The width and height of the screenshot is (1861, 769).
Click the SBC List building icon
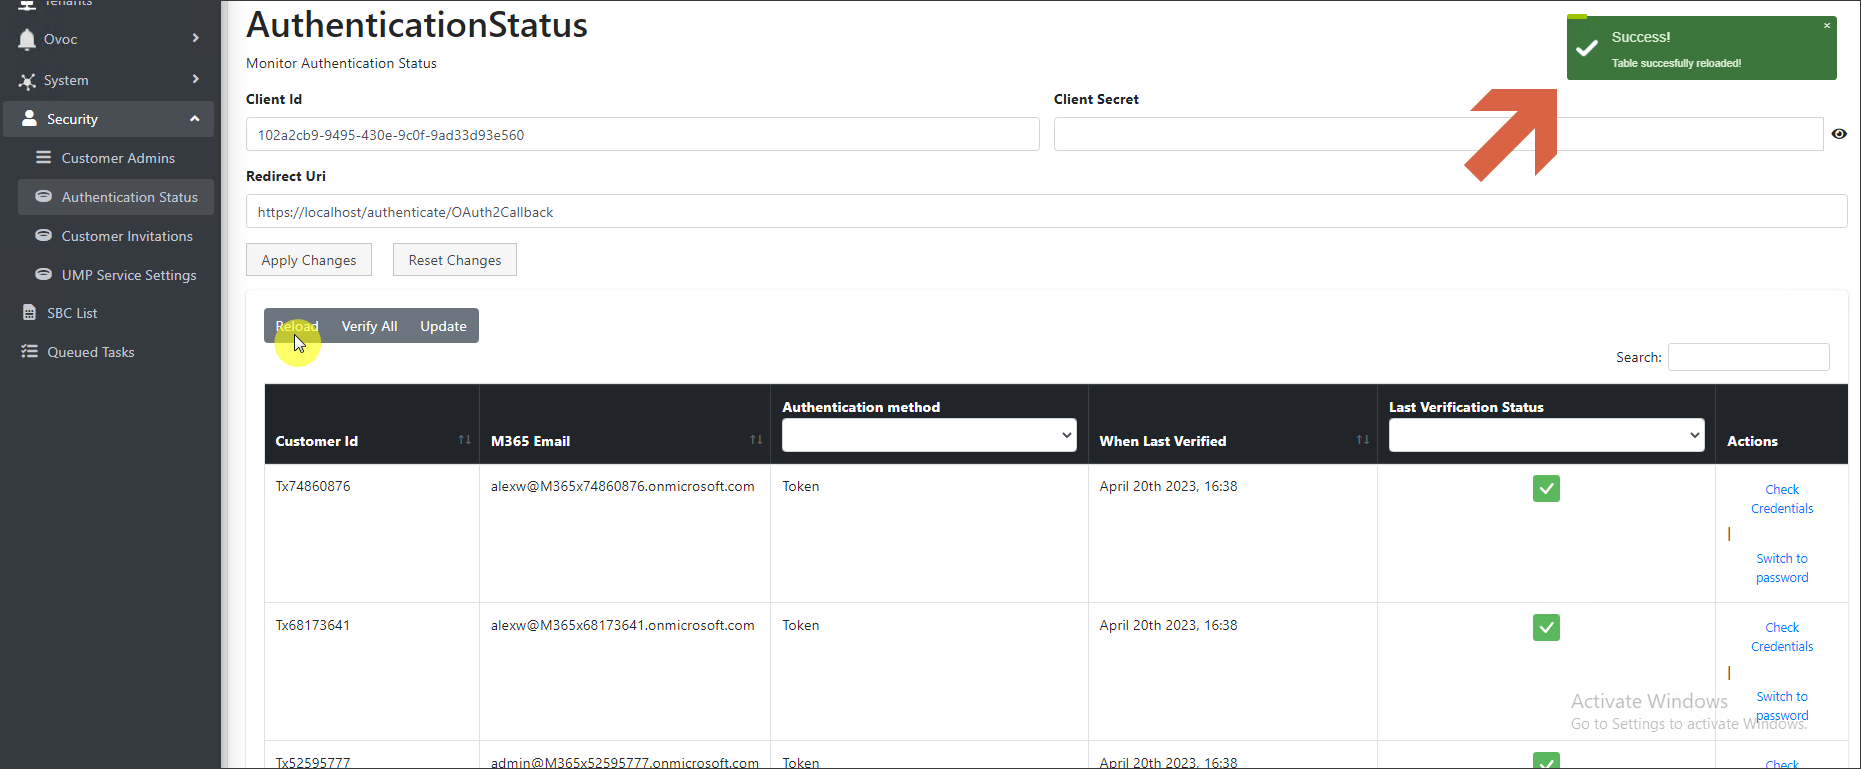coord(30,312)
